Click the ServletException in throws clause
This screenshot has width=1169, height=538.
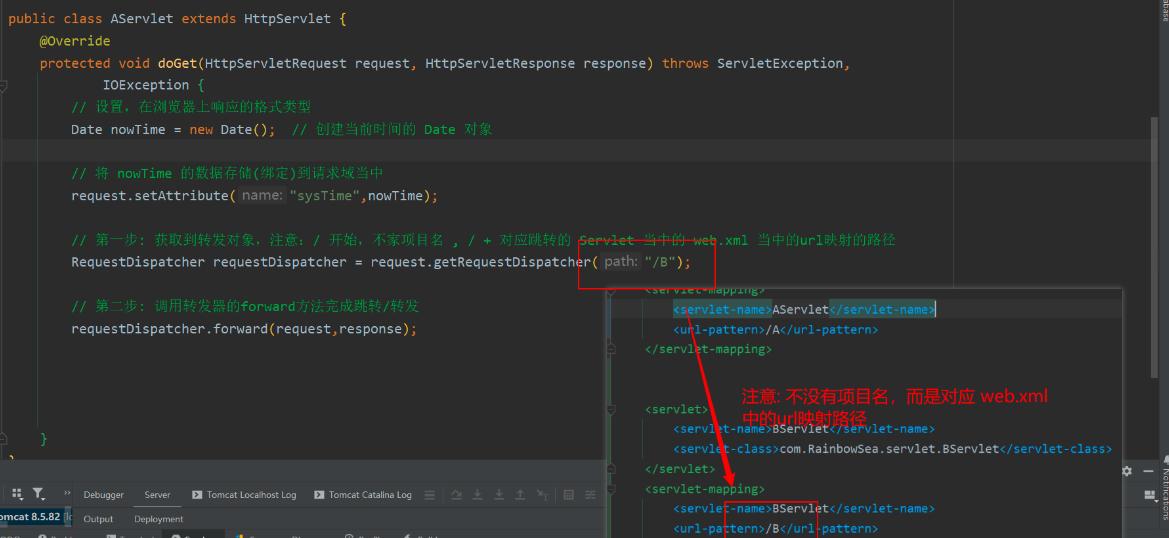click(780, 63)
